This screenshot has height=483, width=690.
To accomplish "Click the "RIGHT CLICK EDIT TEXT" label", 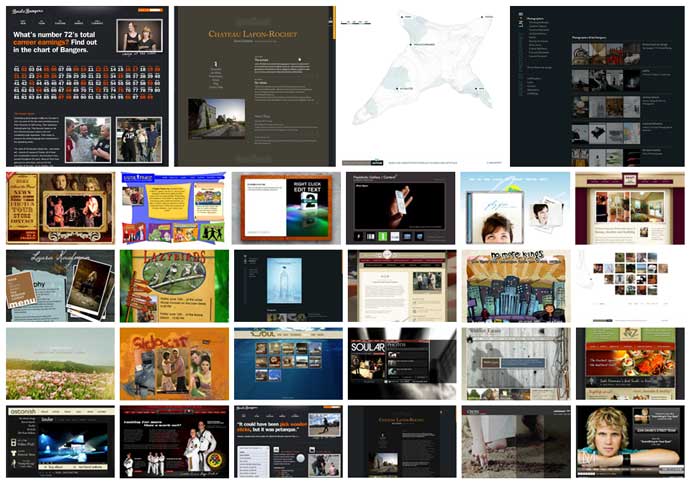I will 307,187.
